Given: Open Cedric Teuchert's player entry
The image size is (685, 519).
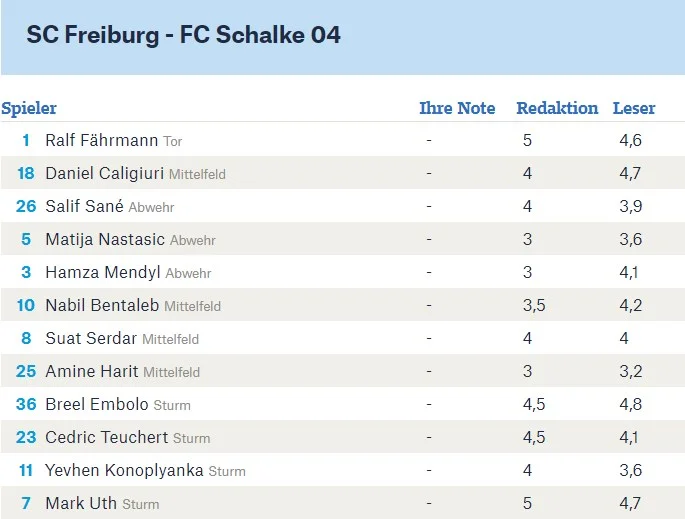Looking at the screenshot, I should tap(107, 437).
